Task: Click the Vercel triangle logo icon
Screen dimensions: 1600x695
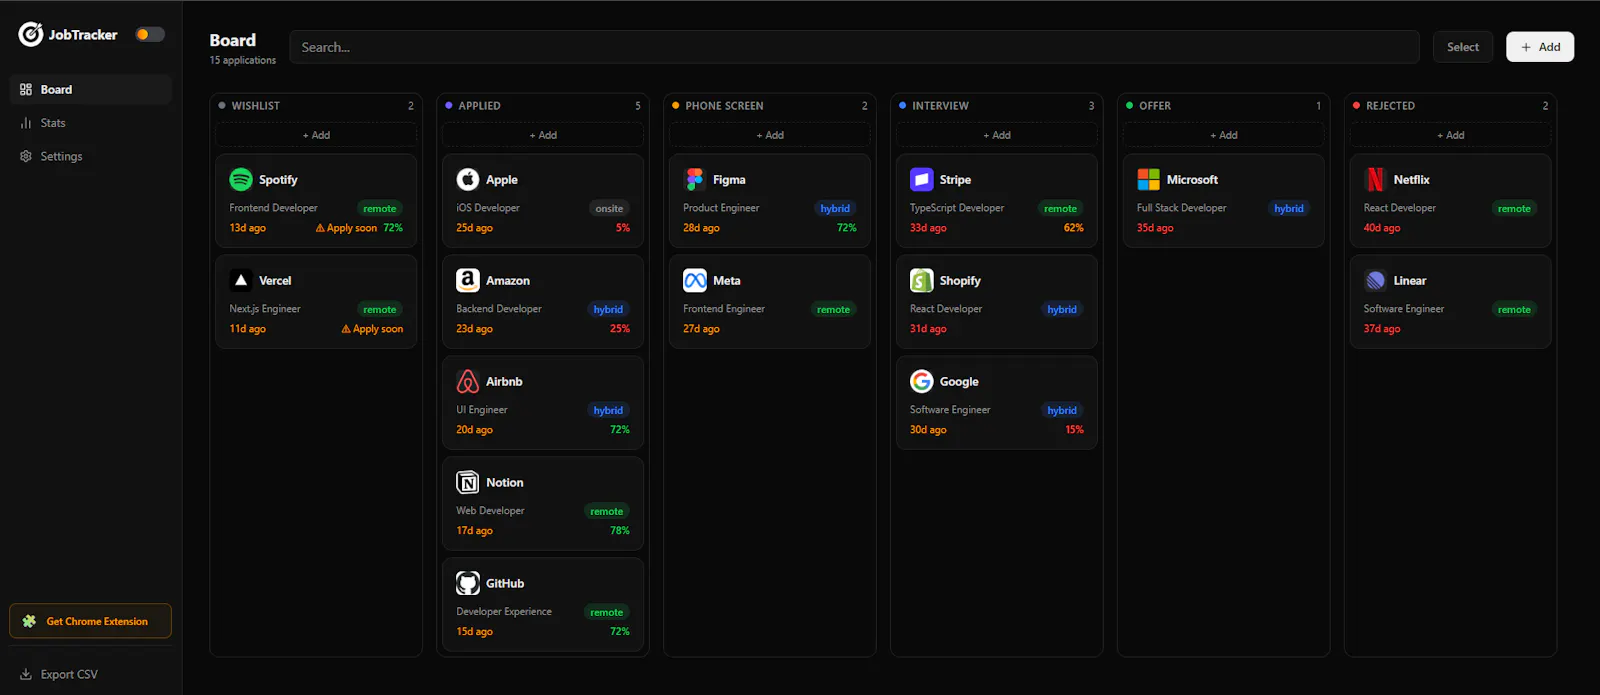Action: (241, 280)
